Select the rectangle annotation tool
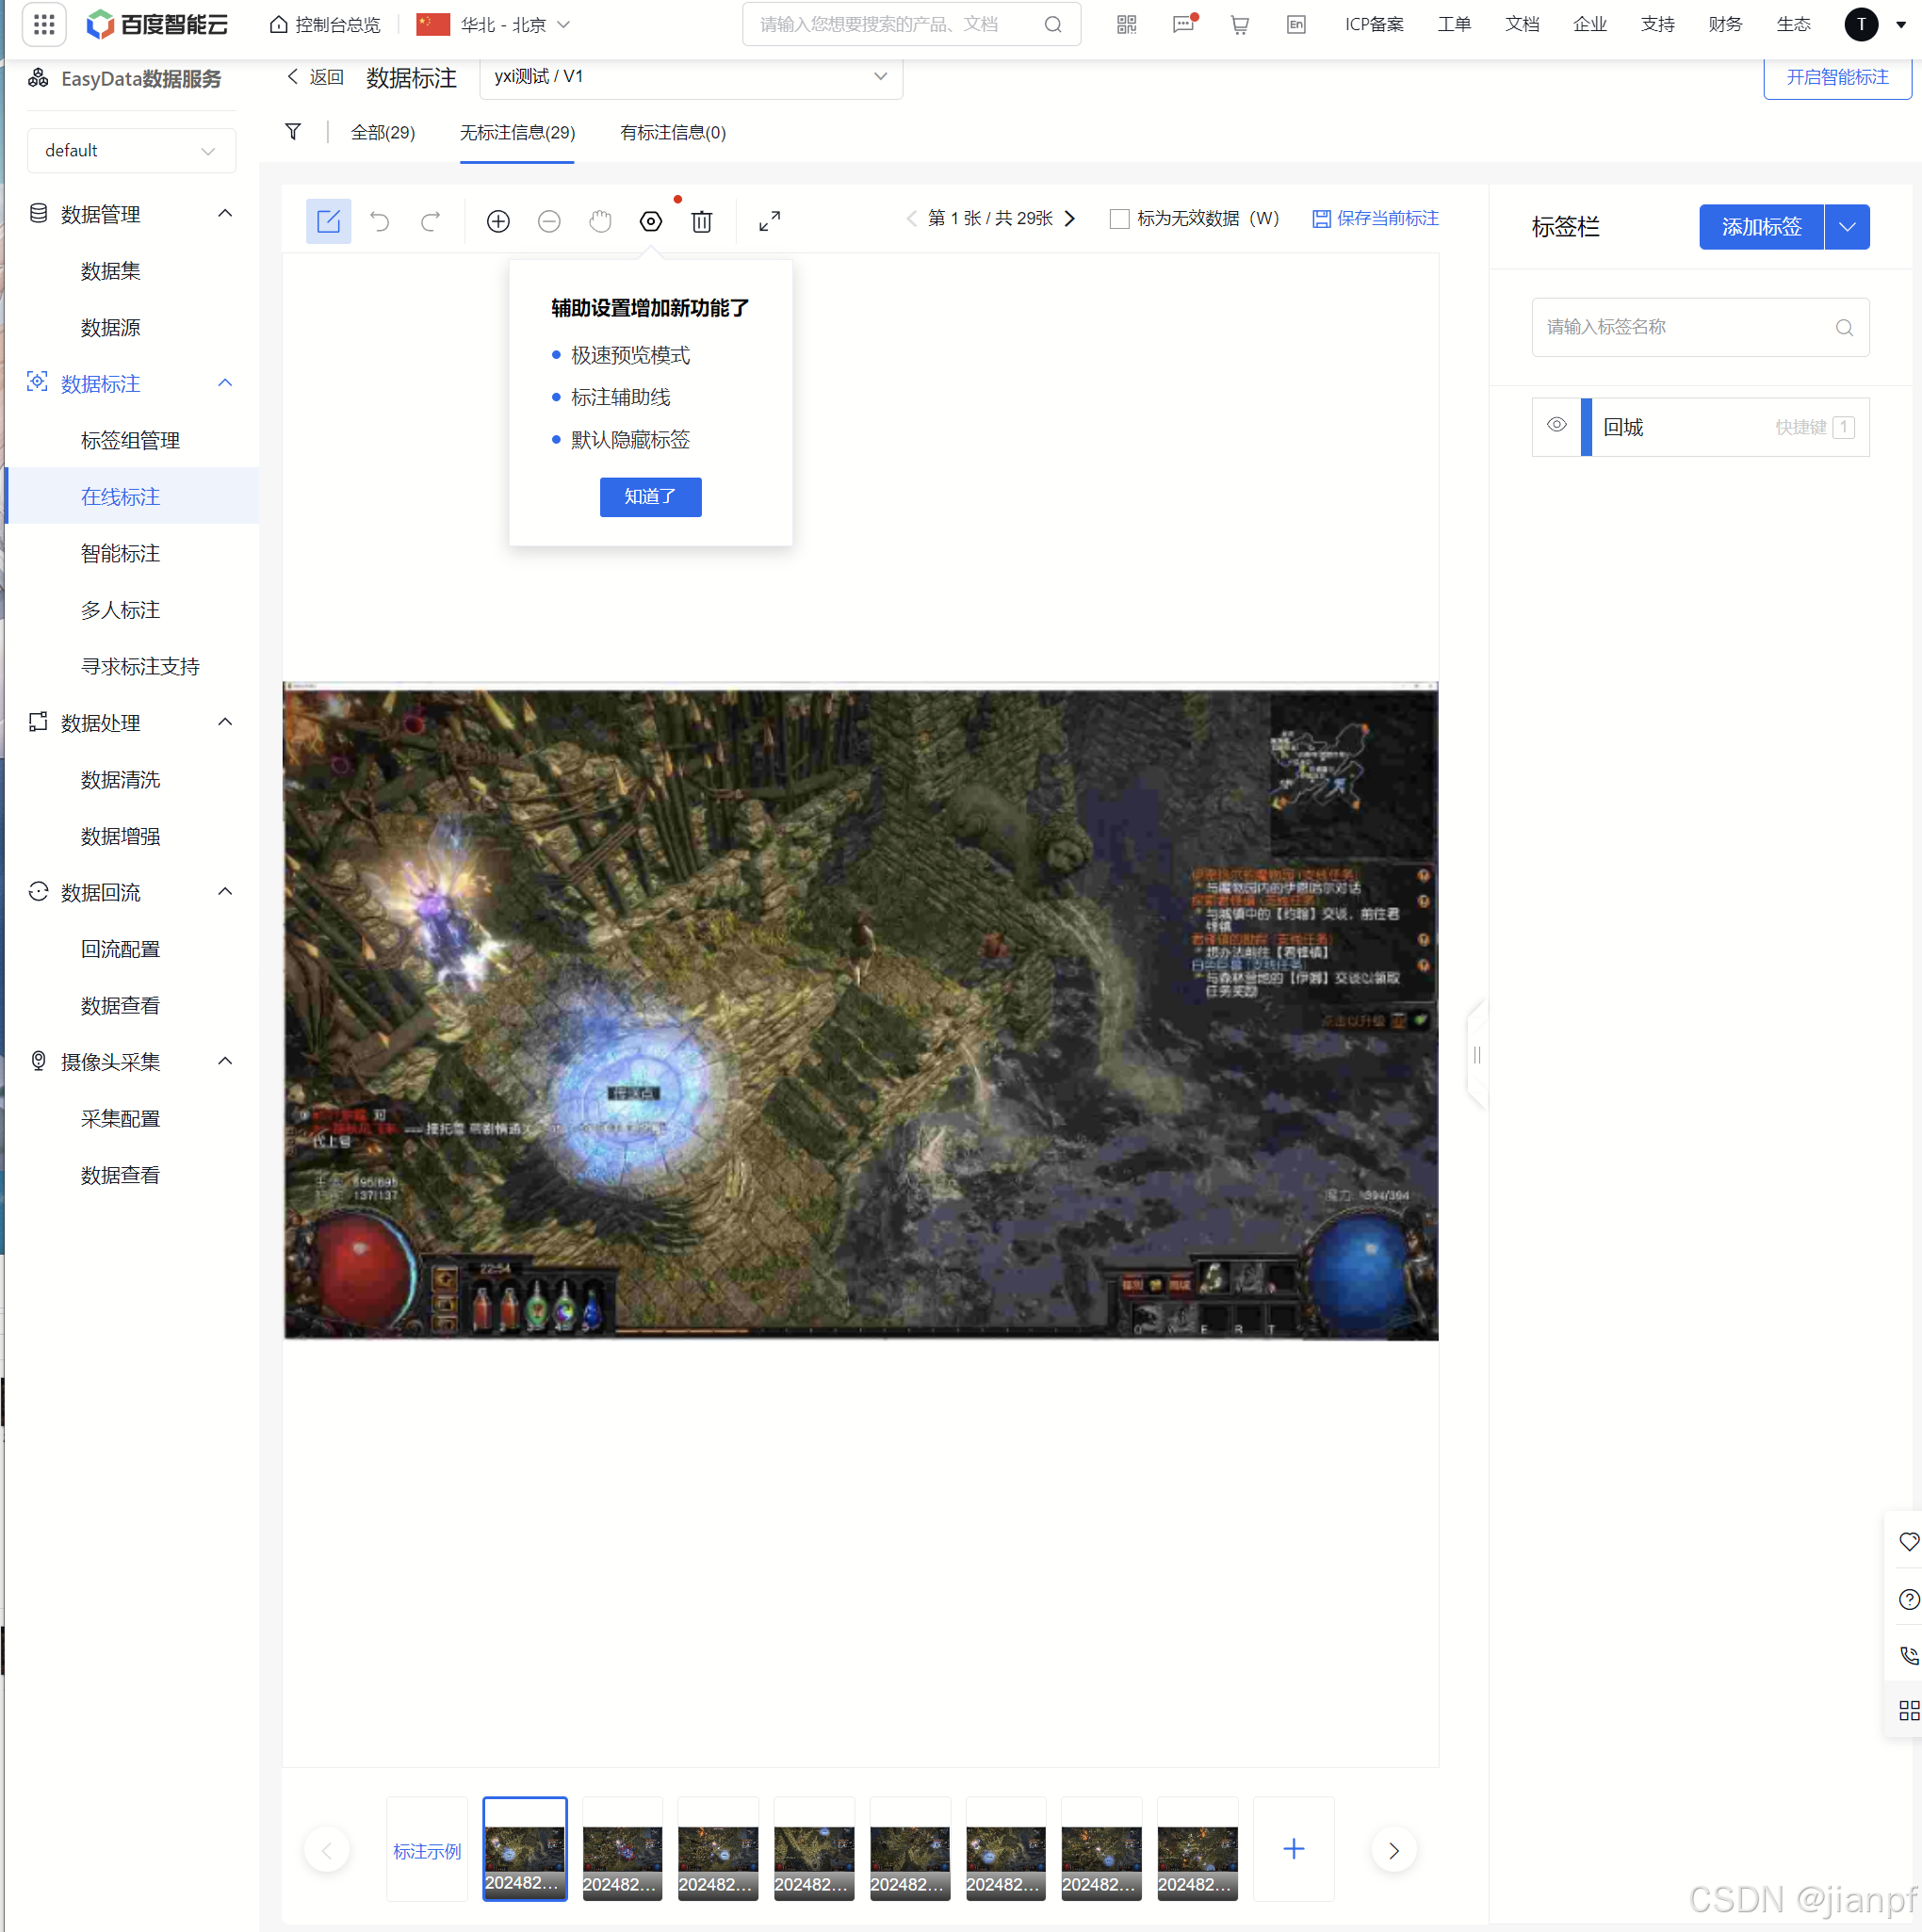The width and height of the screenshot is (1922, 1932). point(328,221)
